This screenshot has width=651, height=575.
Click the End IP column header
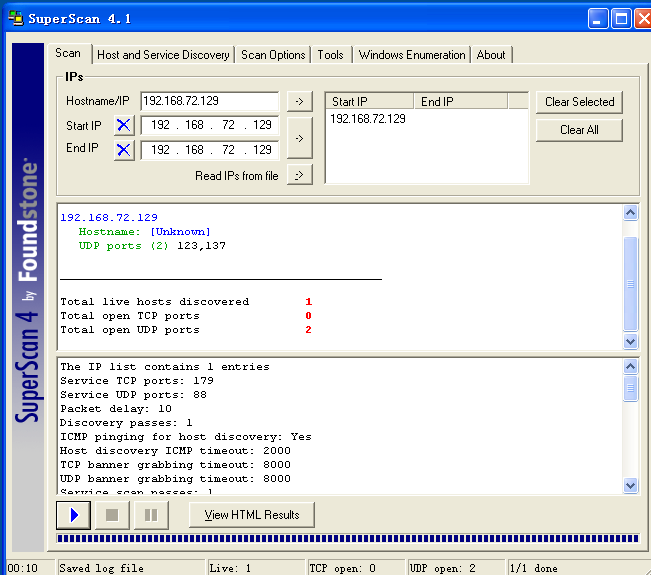point(460,101)
